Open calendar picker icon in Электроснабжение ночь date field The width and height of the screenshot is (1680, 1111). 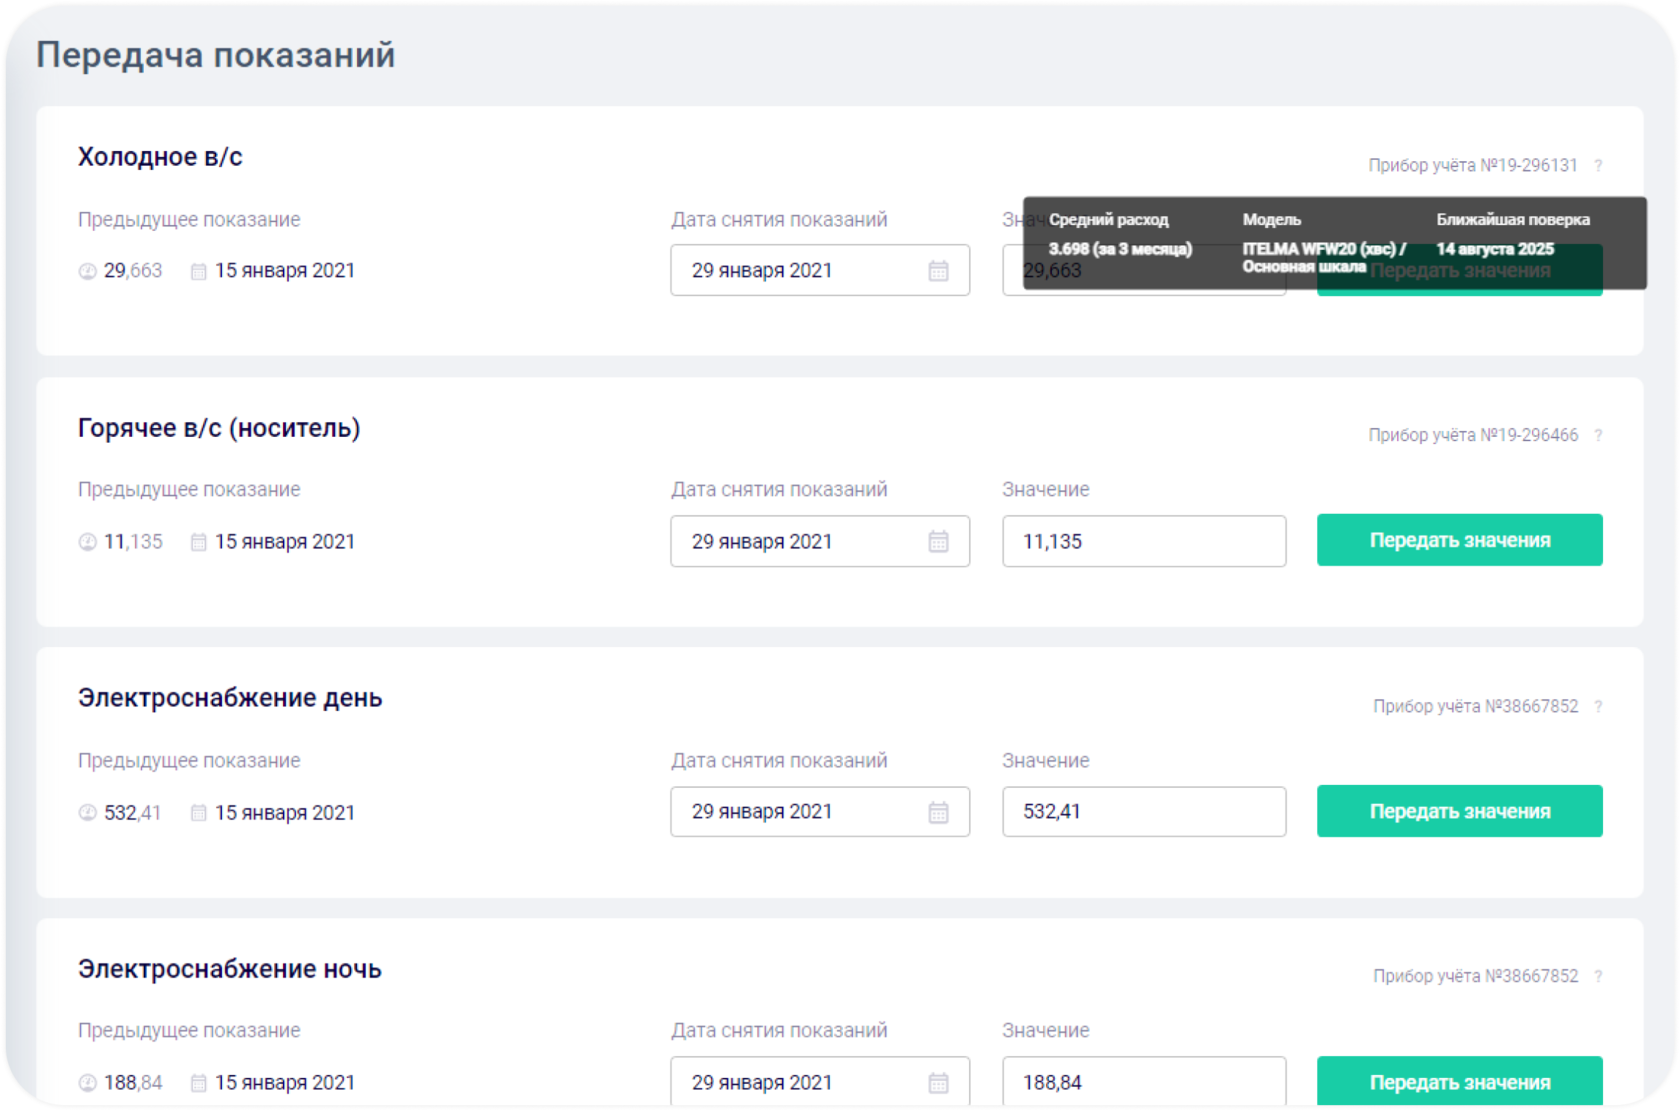[x=938, y=1083]
